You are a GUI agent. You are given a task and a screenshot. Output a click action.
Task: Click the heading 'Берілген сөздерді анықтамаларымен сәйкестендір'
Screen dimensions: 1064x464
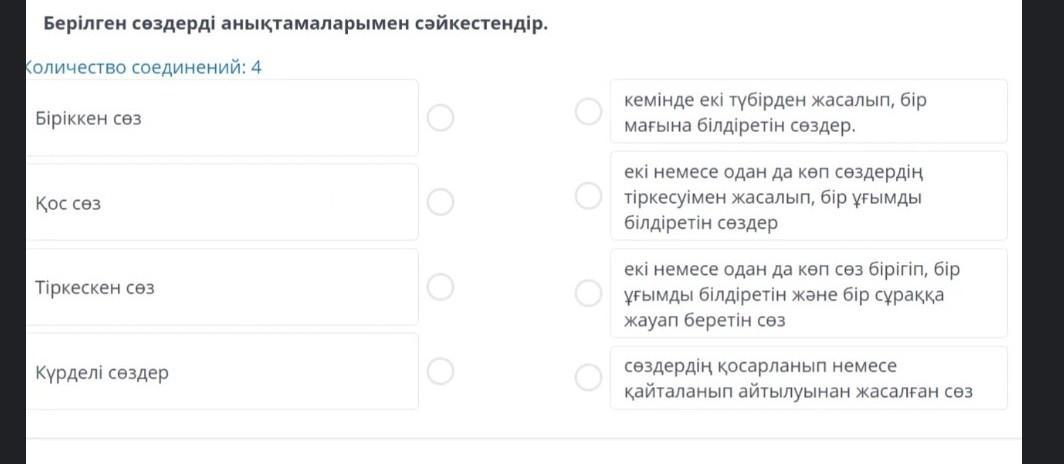point(292,23)
